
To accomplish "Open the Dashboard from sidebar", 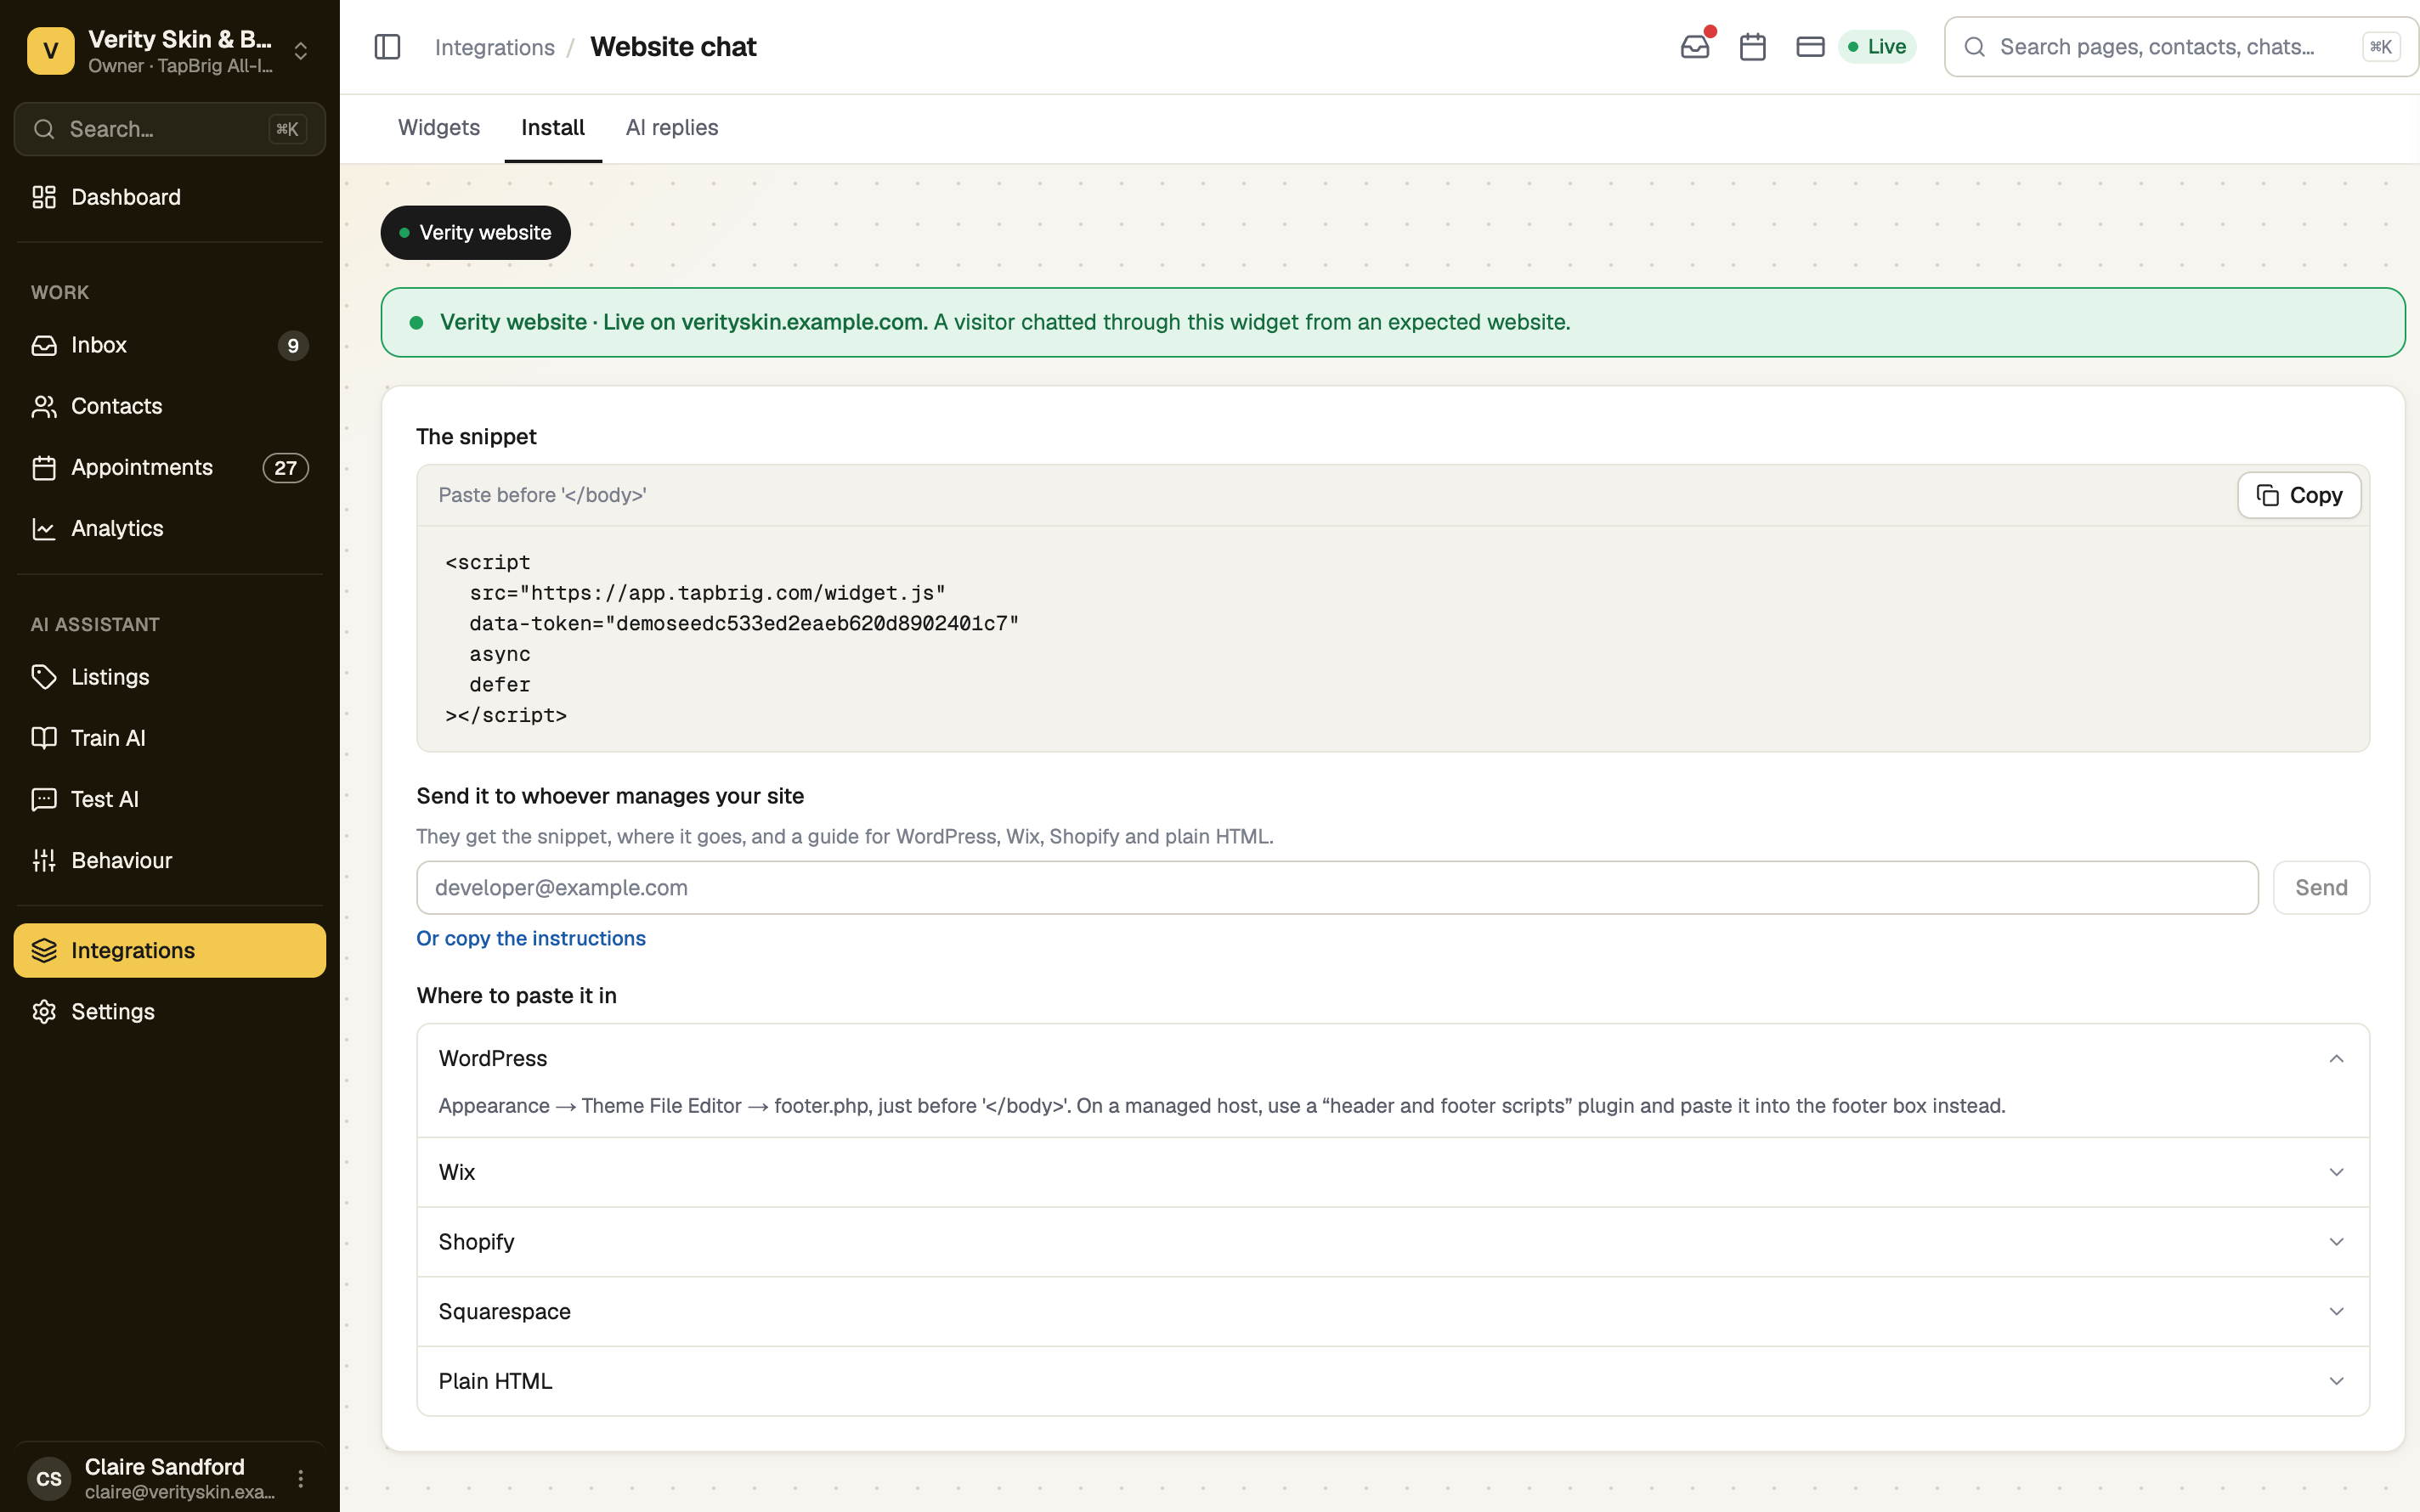I will 170,197.
